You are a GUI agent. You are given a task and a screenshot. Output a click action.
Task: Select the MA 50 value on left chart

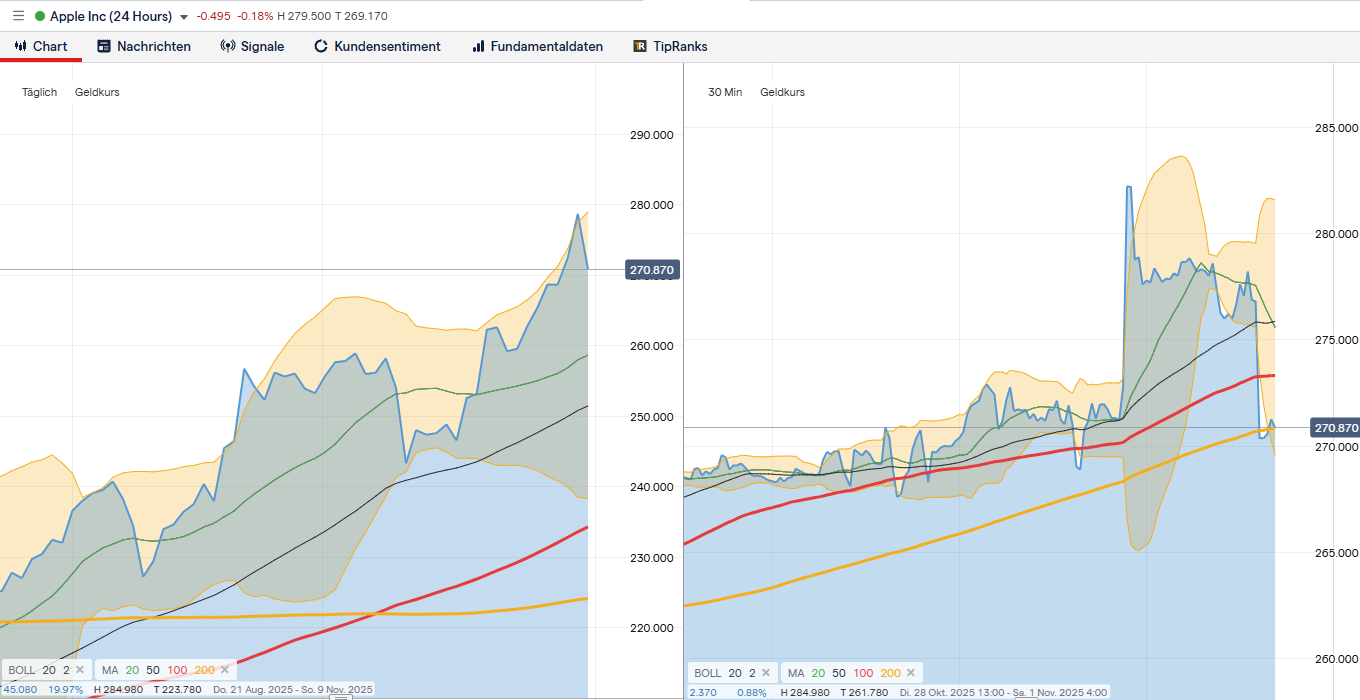pyautogui.click(x=153, y=669)
